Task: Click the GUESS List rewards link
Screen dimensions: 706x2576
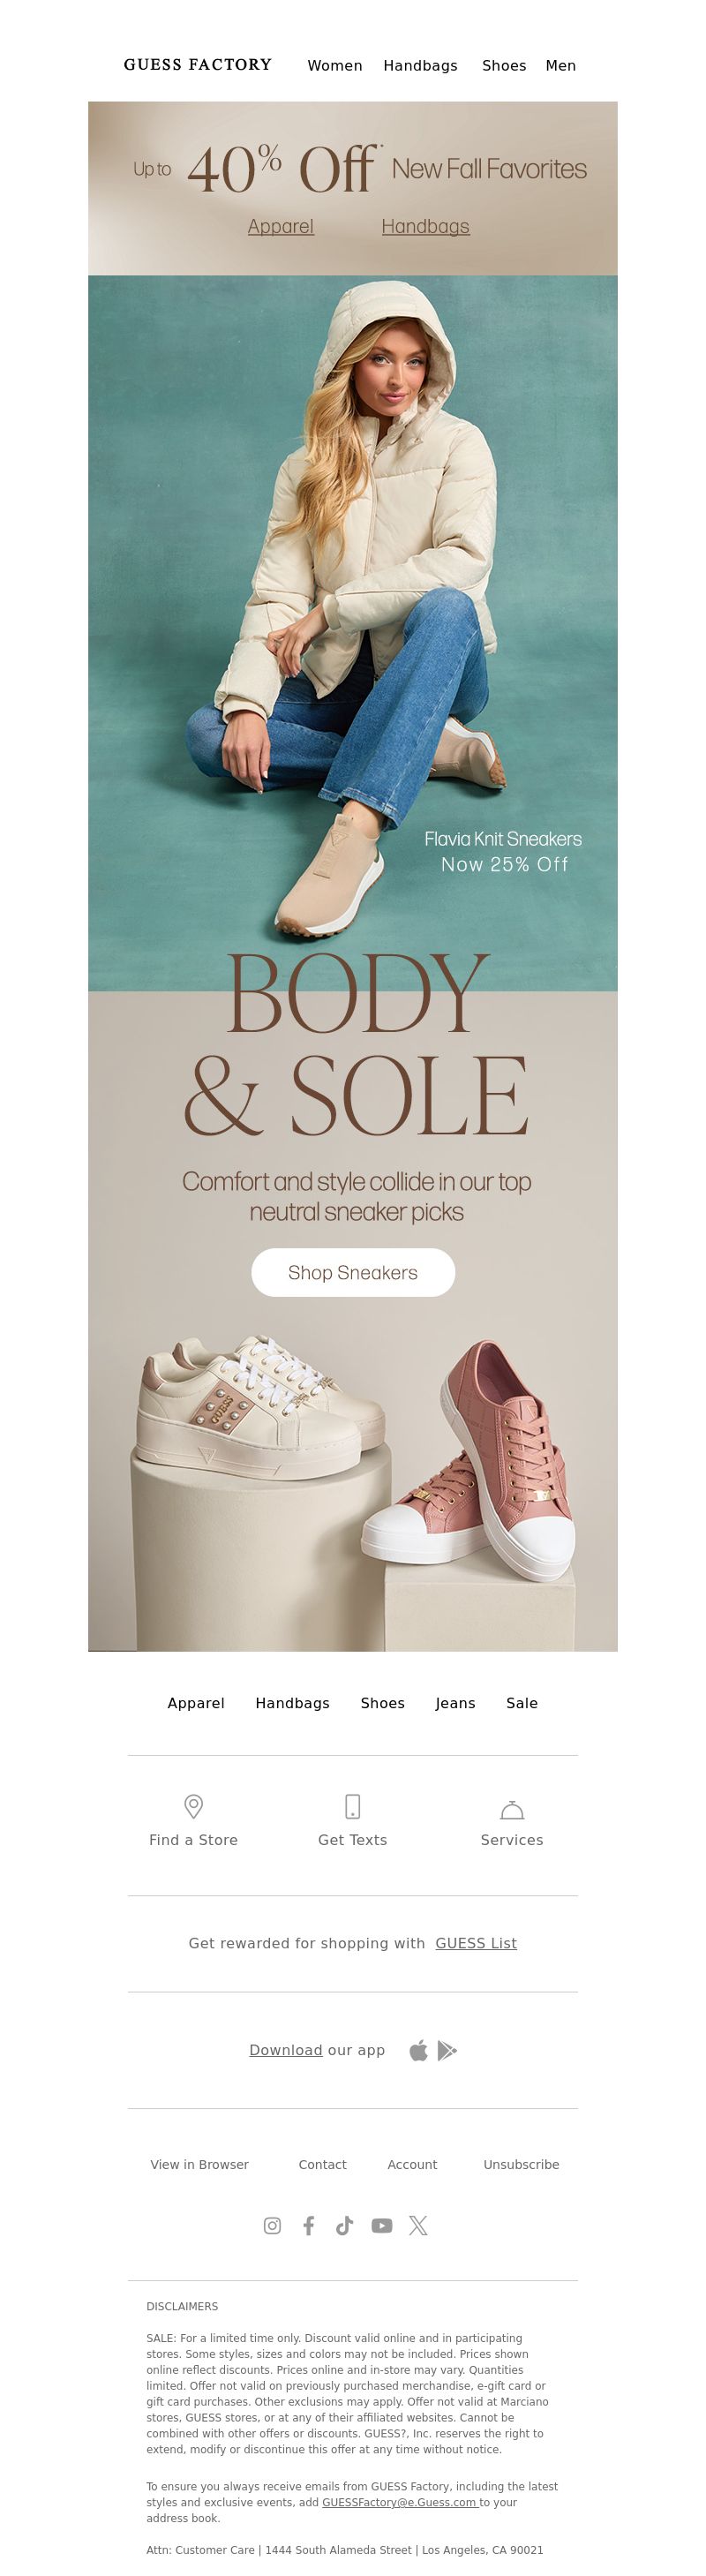Action: (x=476, y=1942)
